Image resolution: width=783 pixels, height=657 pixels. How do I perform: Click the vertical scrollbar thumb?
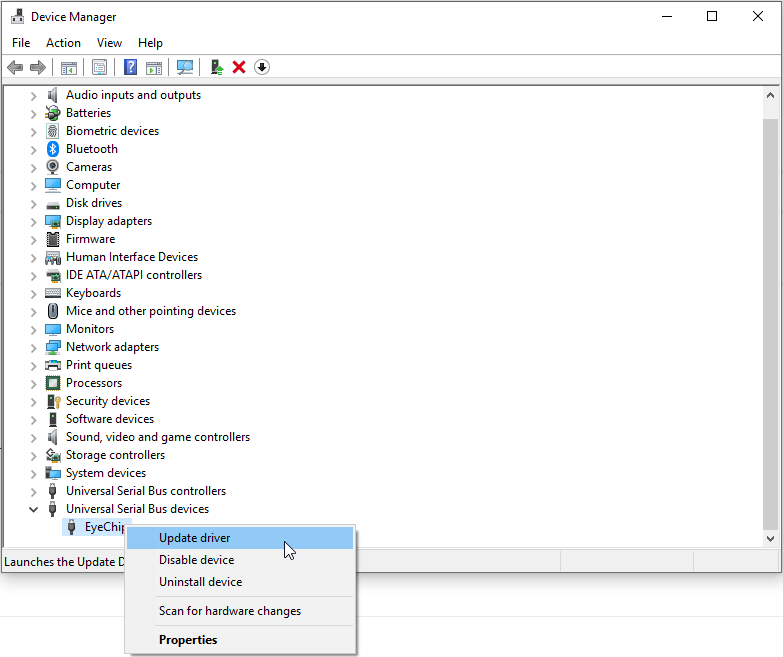(770, 325)
